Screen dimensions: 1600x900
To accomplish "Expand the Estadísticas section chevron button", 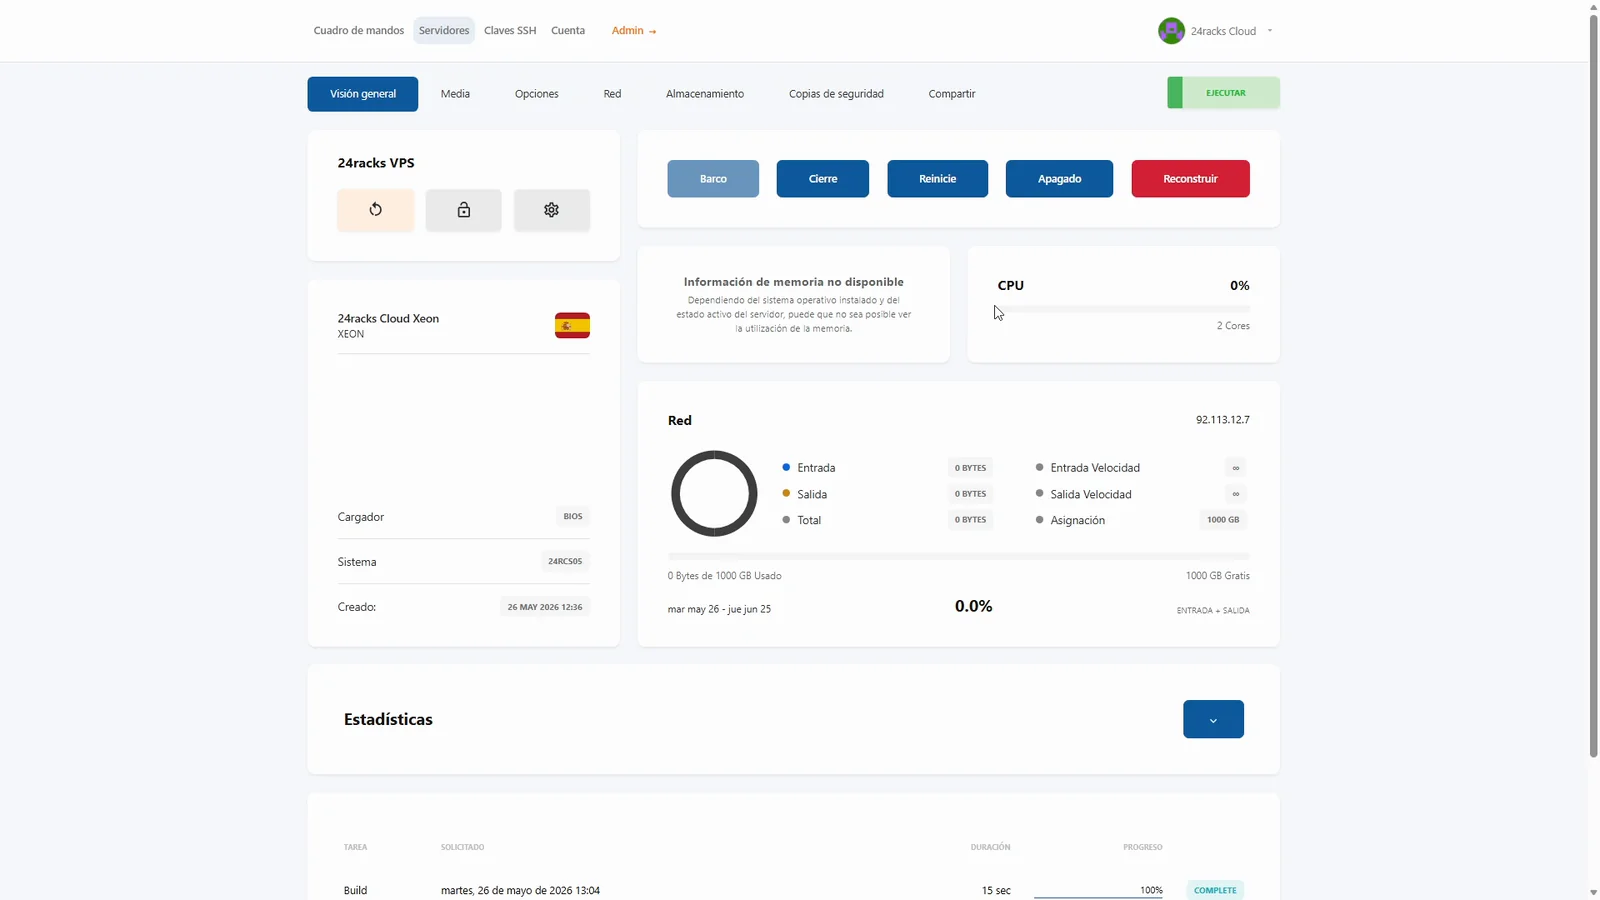I will point(1213,719).
